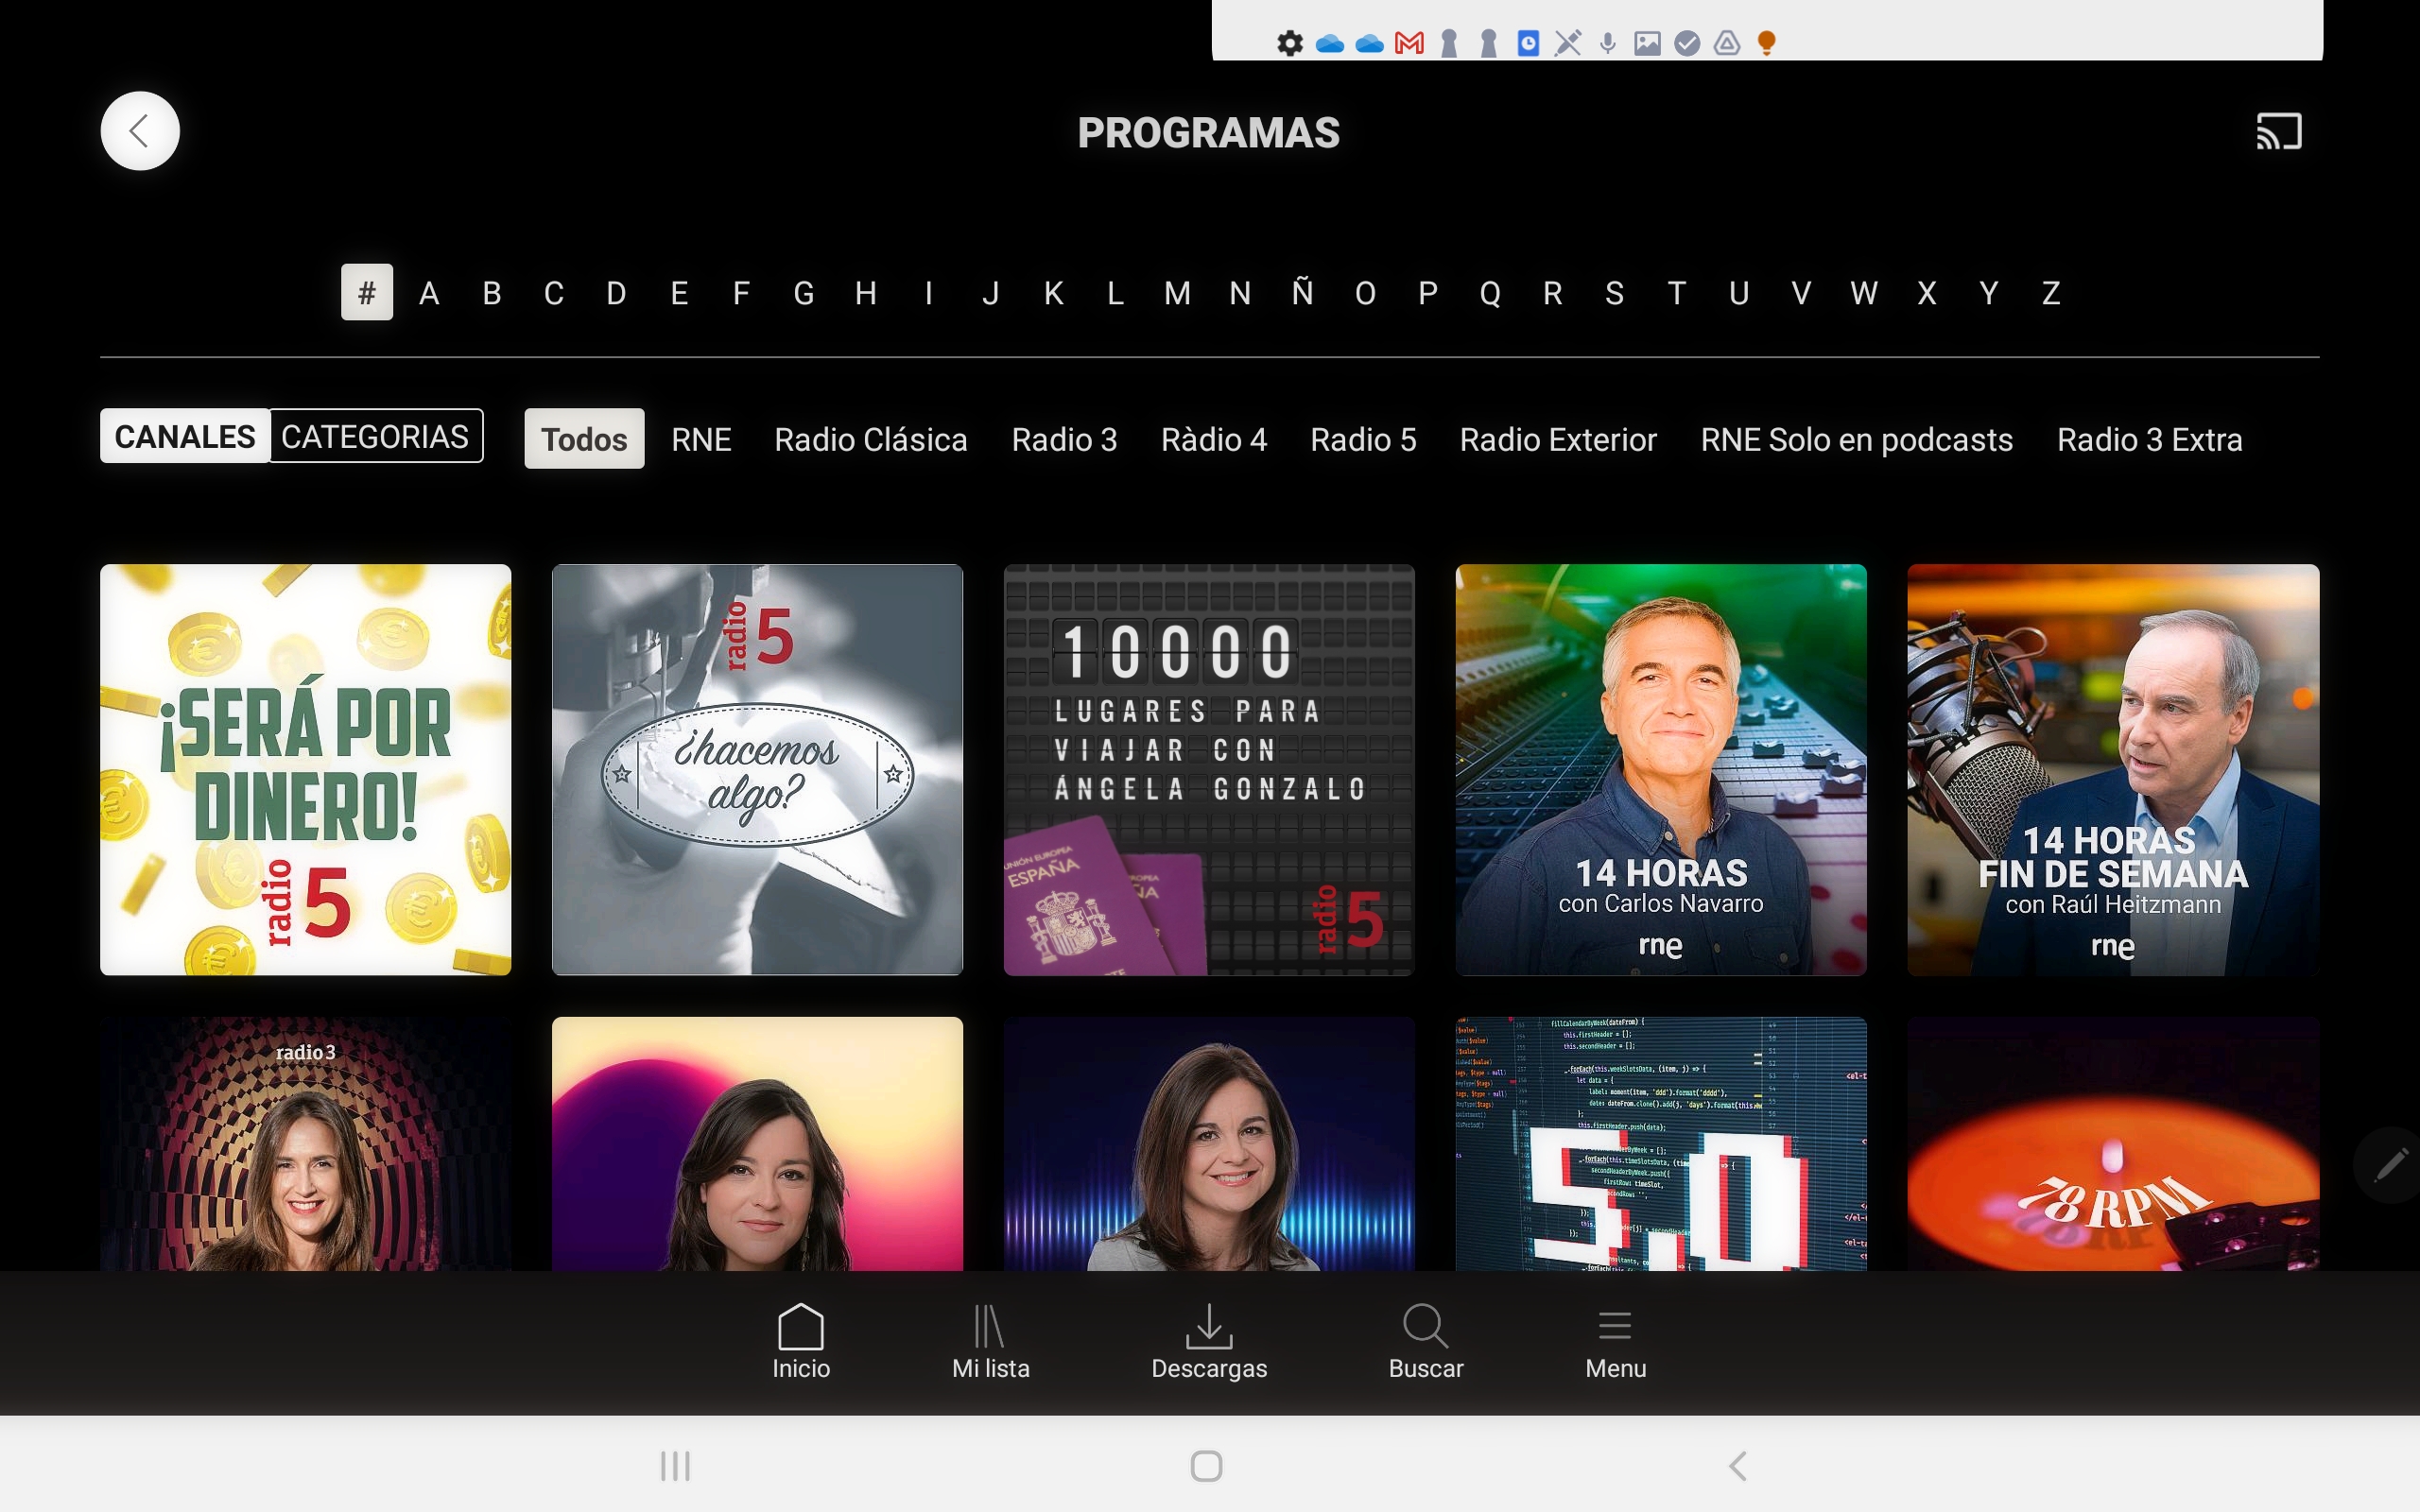Select the CANALES toggle
Screen dimensions: 2420x1512
click(x=185, y=437)
